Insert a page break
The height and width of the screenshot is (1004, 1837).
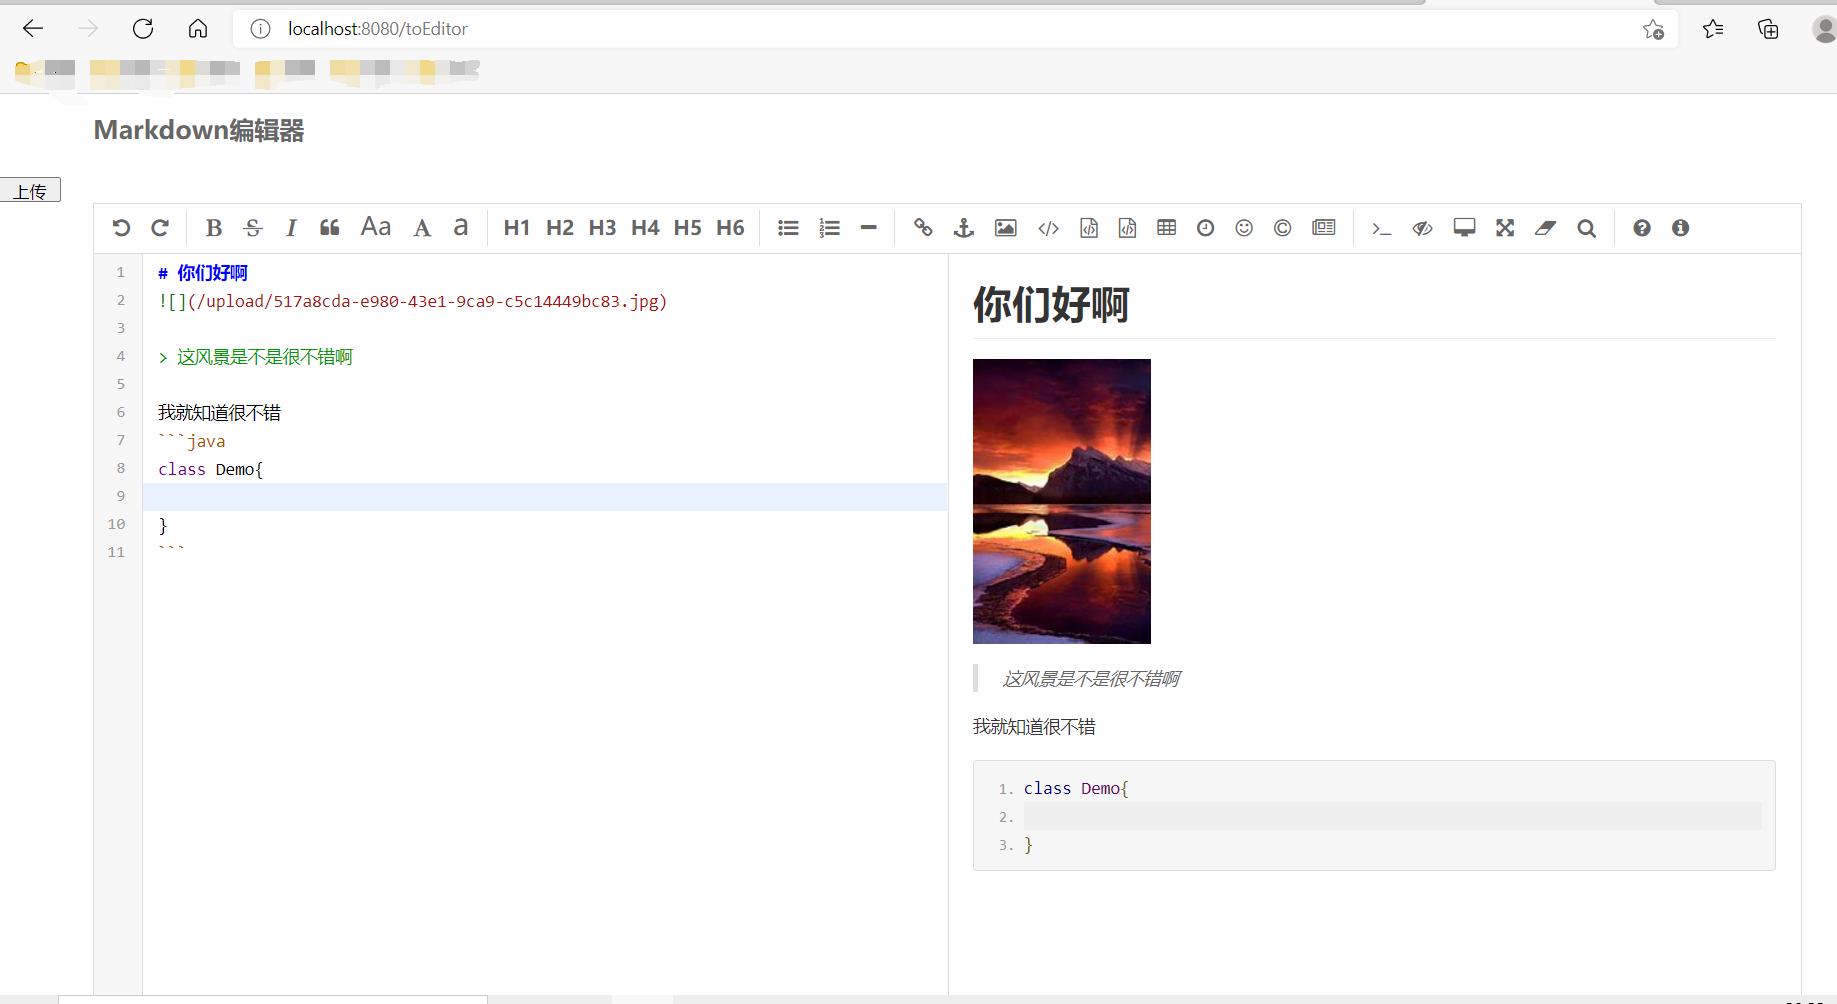[x=1324, y=228]
